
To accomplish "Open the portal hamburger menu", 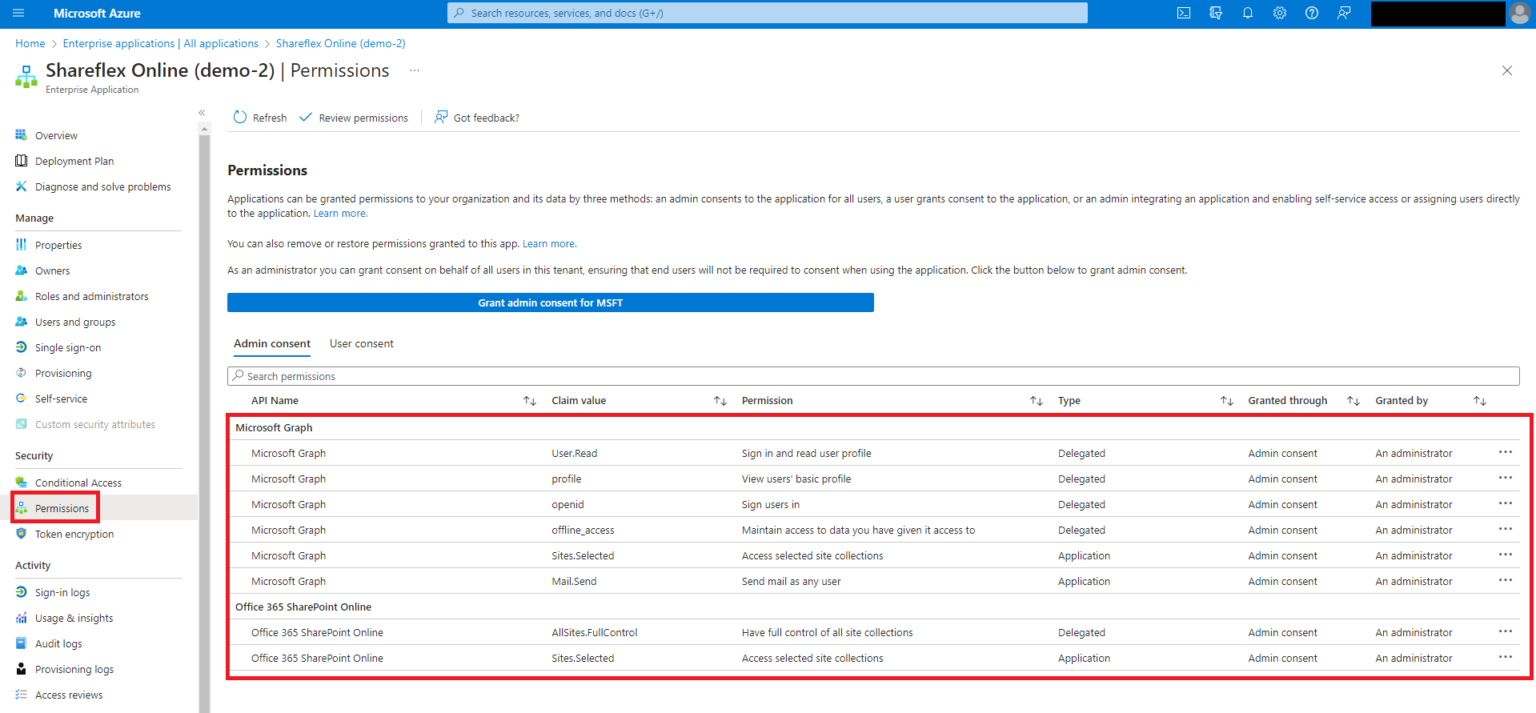I will point(18,13).
